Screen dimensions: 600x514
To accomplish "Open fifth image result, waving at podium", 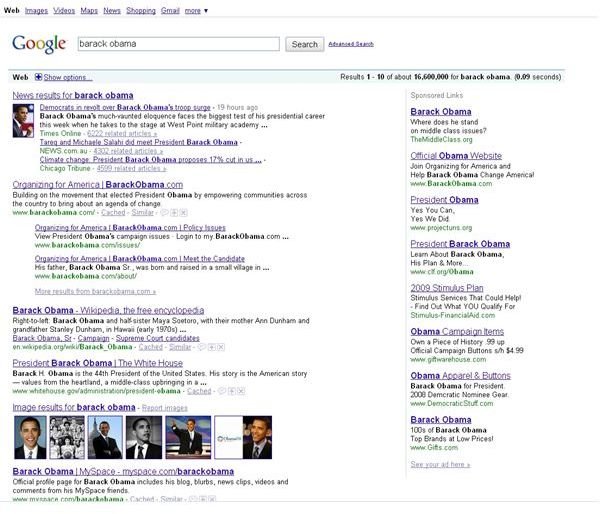I will 188,437.
